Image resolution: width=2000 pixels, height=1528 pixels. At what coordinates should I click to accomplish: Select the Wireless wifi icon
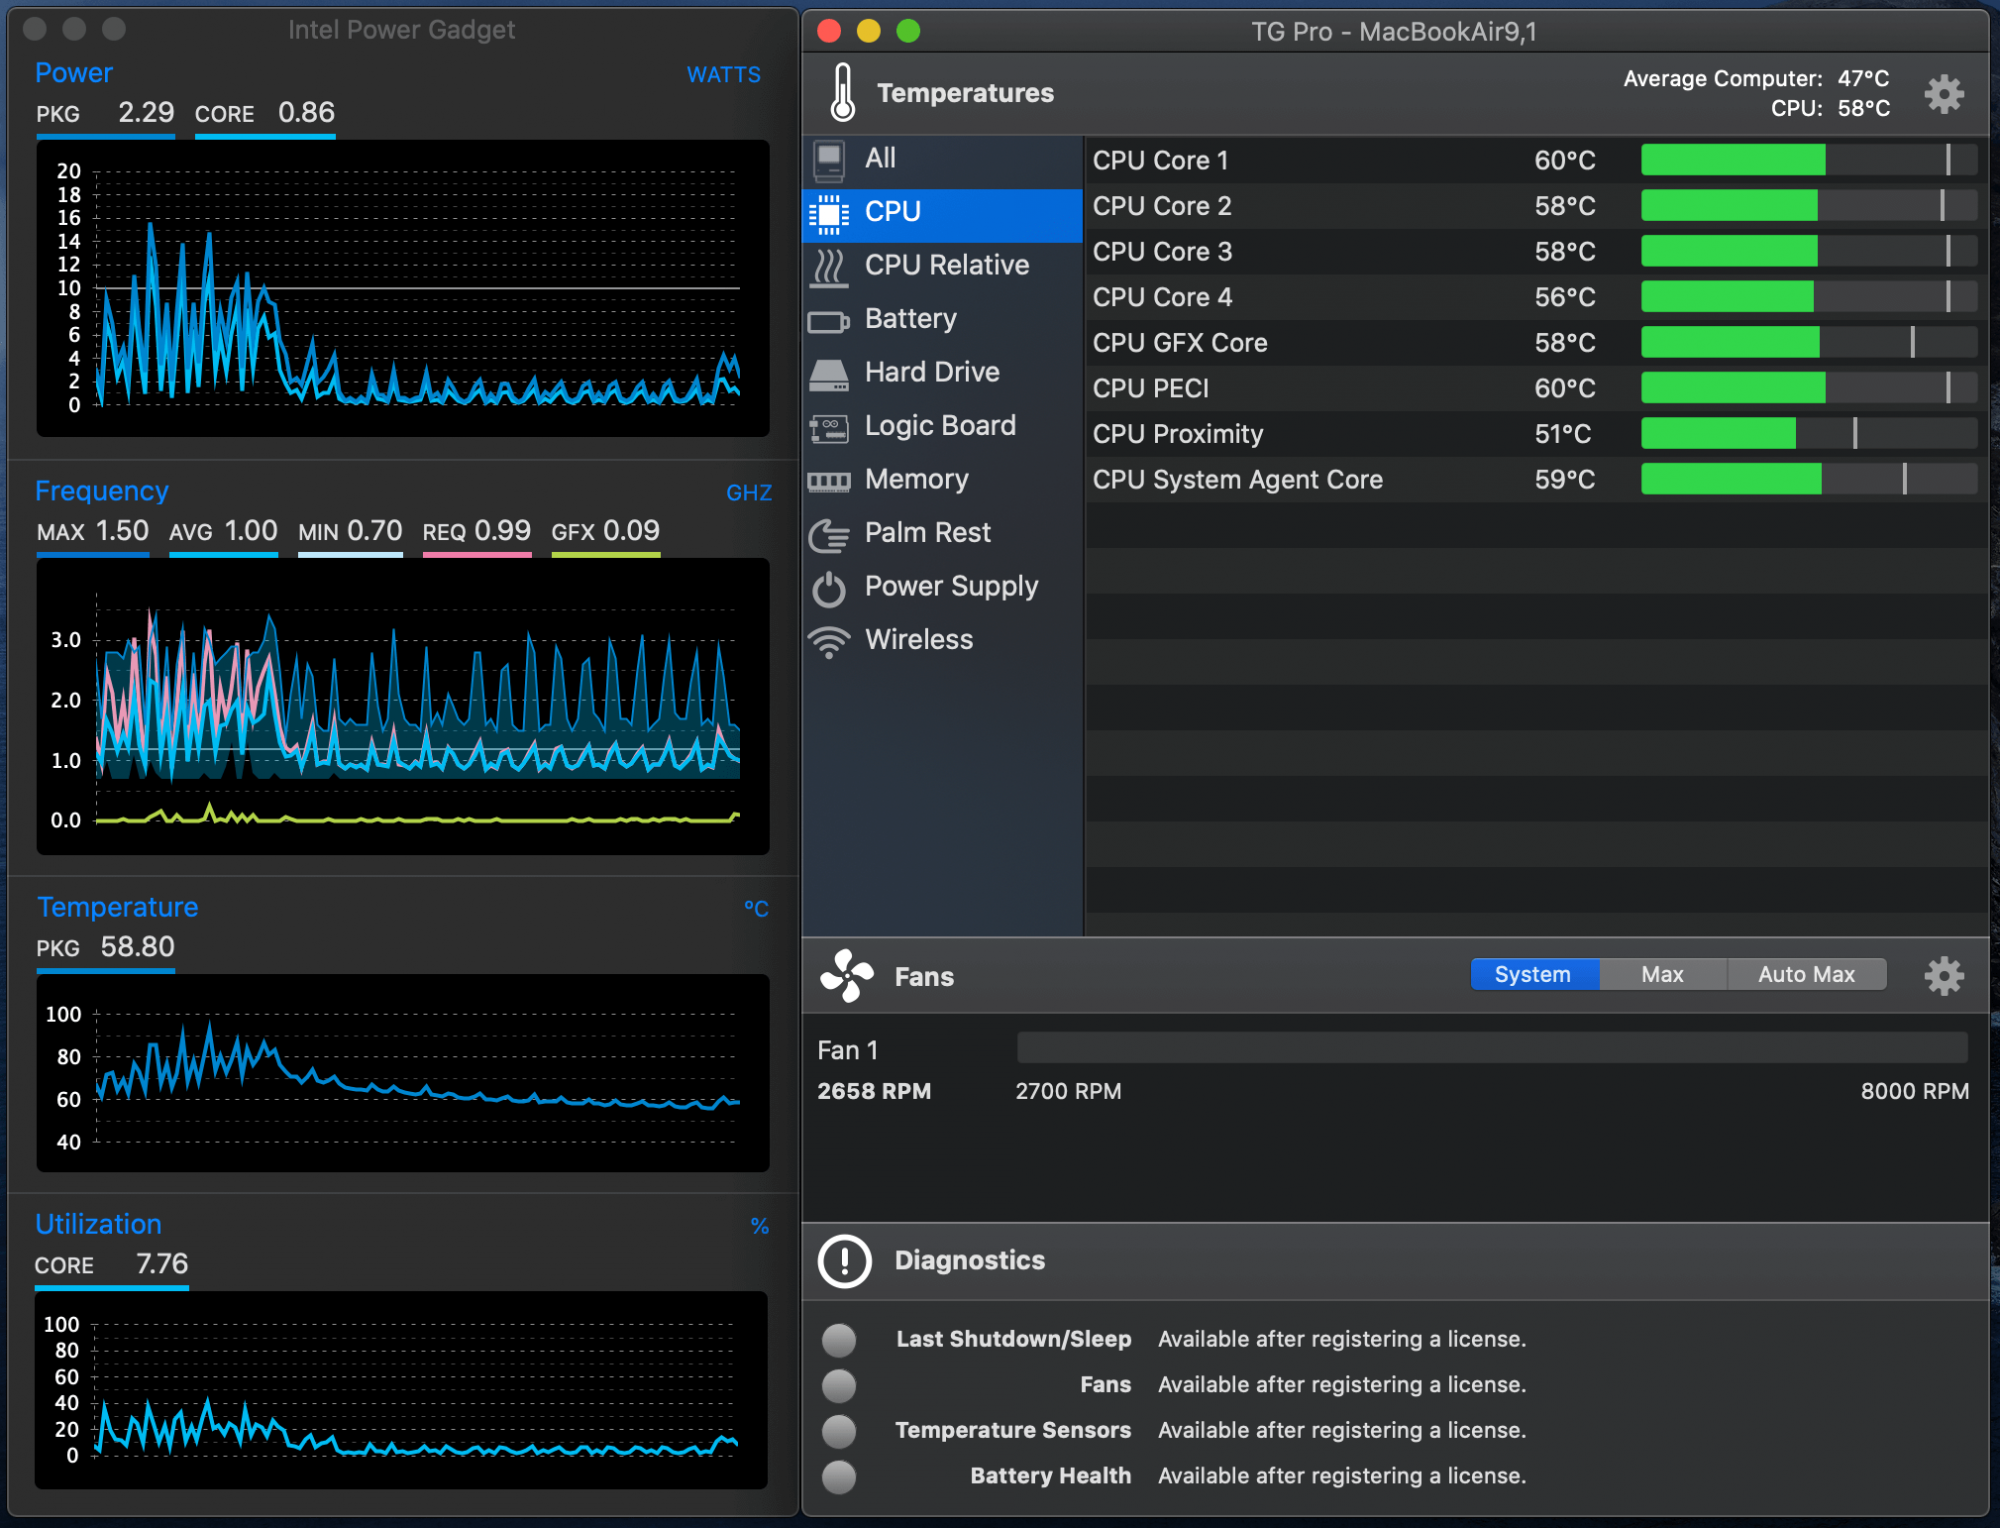pyautogui.click(x=828, y=640)
